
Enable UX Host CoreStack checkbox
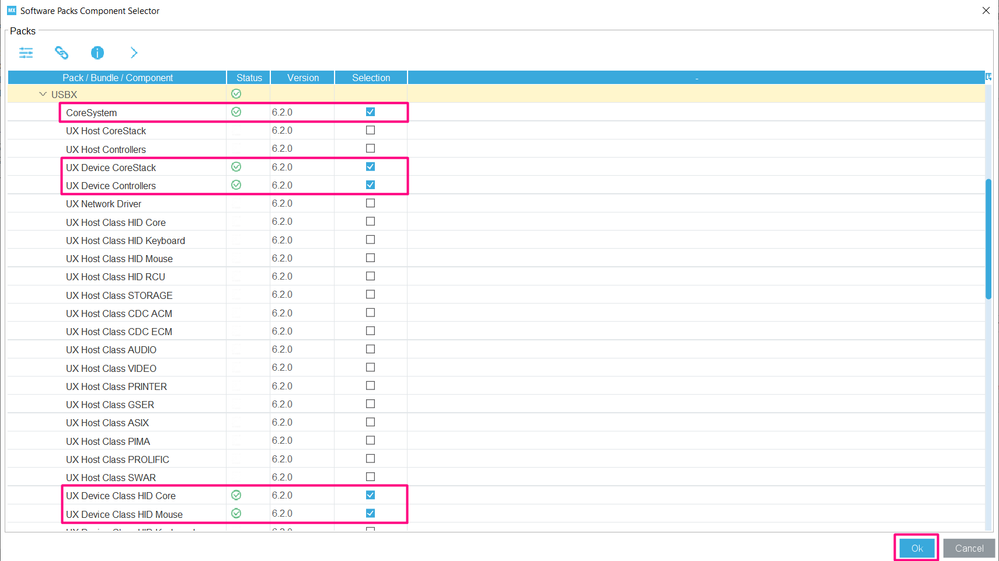coord(370,130)
